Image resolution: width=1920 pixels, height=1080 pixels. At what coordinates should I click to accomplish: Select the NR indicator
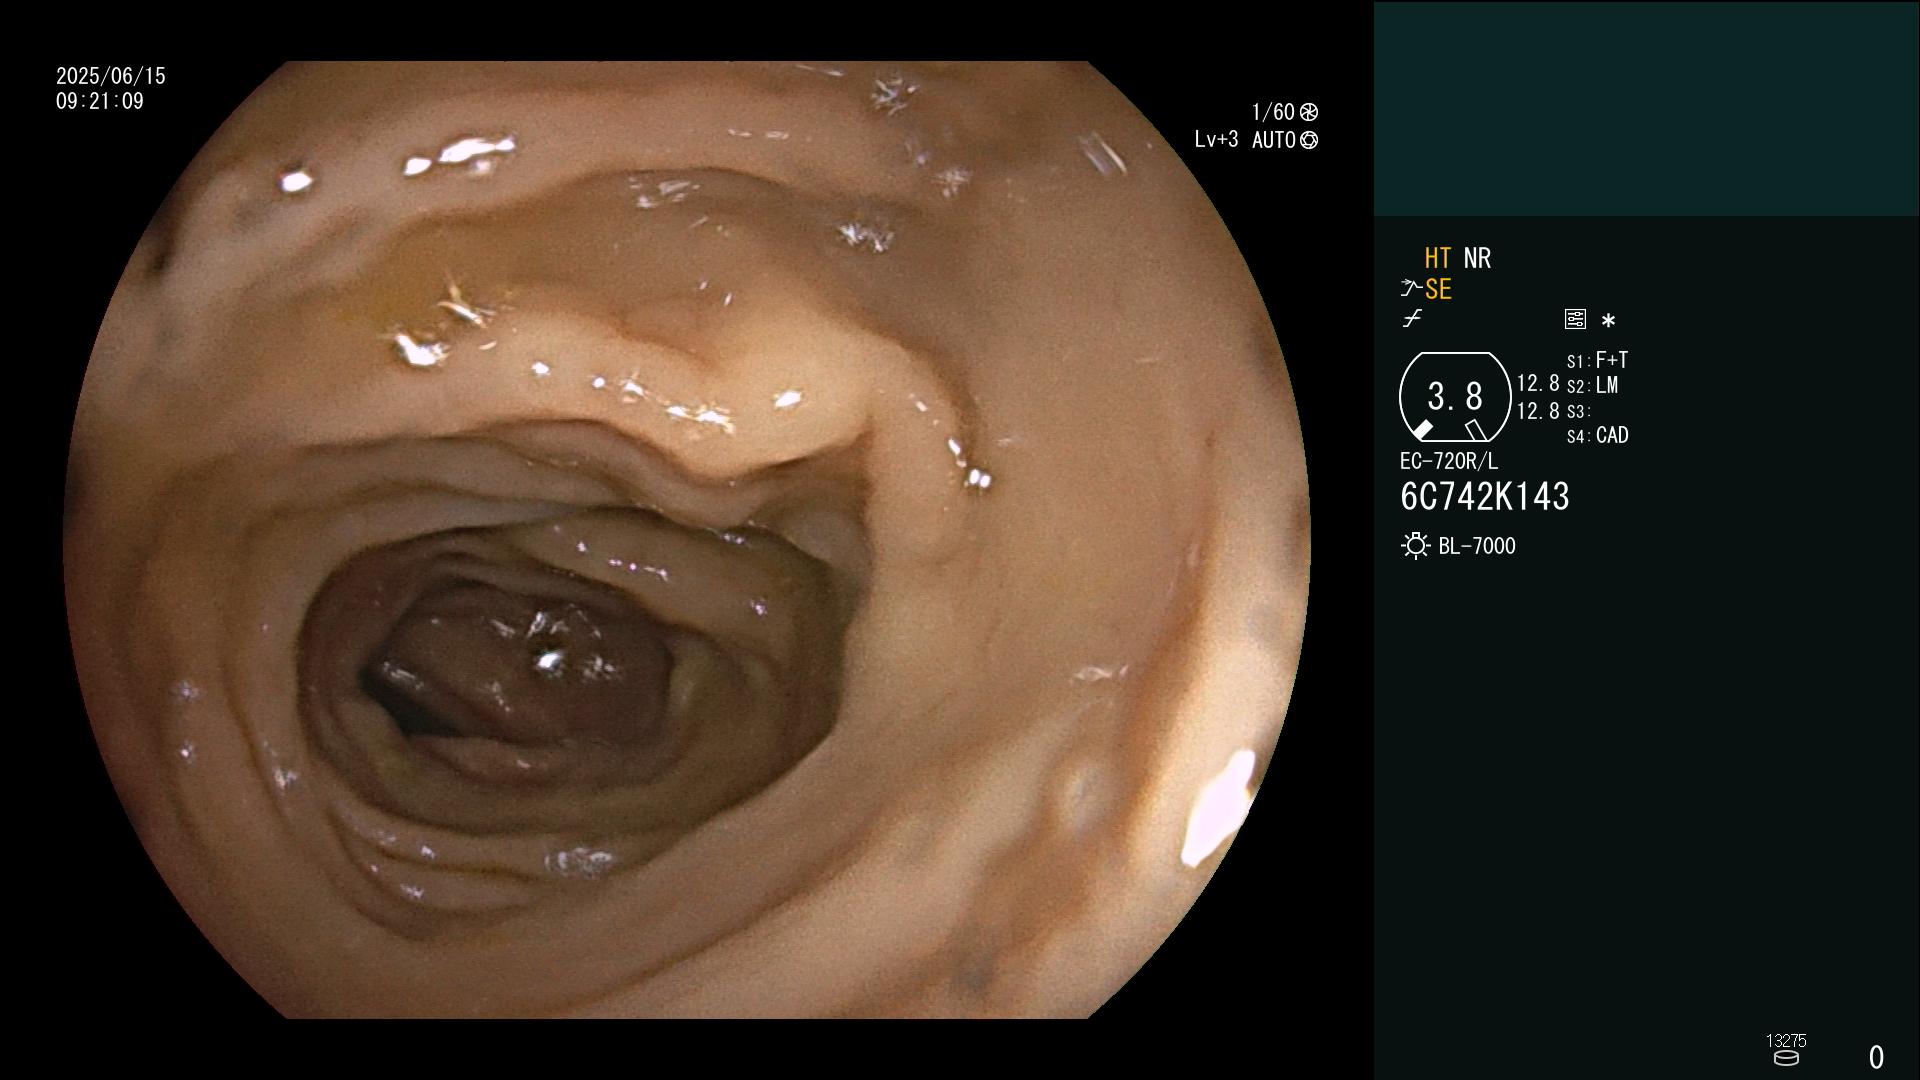[x=1477, y=258]
